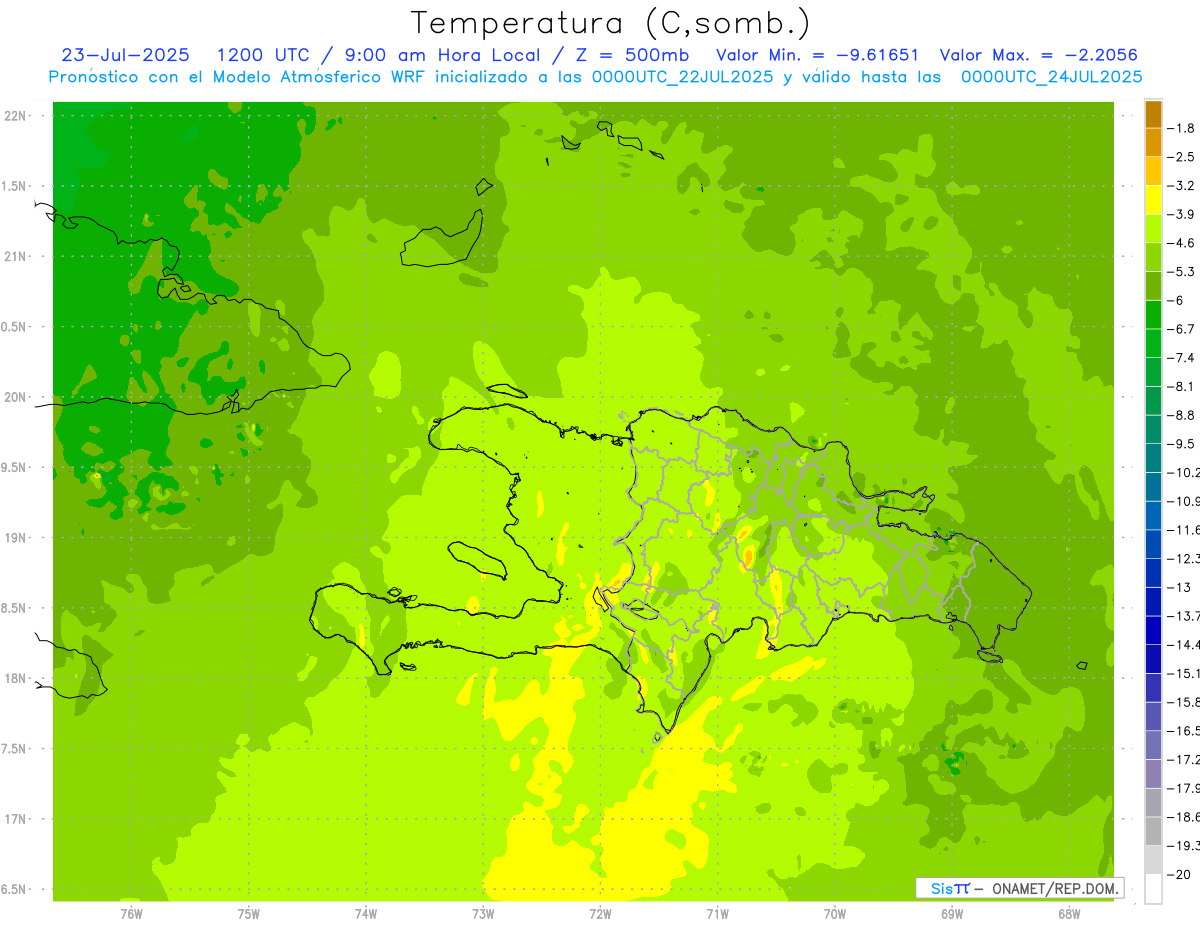Viewport: 1200px width, 927px height.
Task: Select the yellow swatch between -3.2 and -3.9
Action: point(1153,200)
